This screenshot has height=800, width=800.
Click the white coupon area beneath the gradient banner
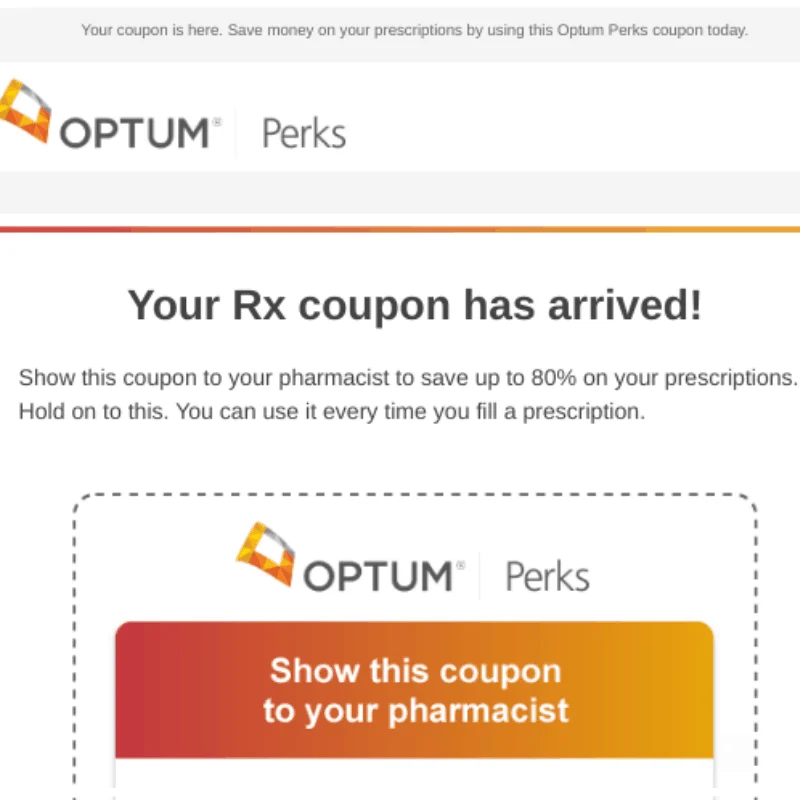(x=414, y=778)
